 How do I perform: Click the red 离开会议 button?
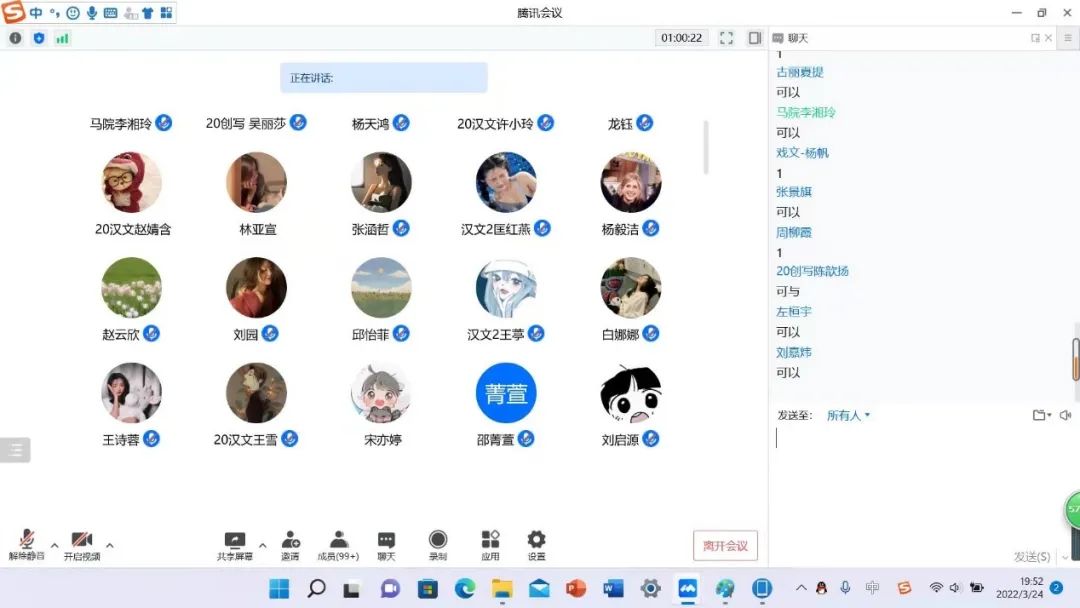[725, 545]
